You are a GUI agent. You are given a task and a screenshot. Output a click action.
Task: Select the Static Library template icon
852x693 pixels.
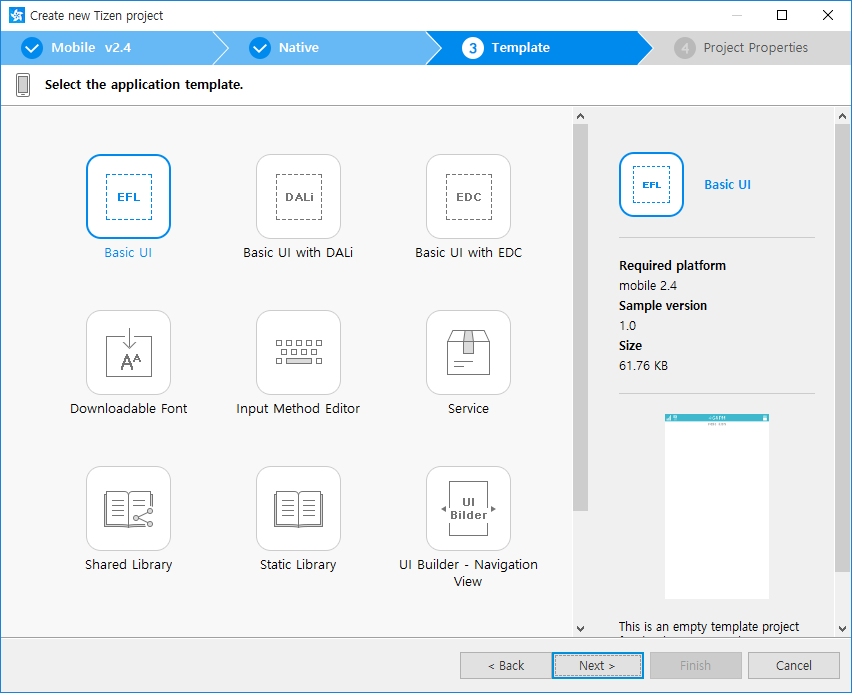298,508
